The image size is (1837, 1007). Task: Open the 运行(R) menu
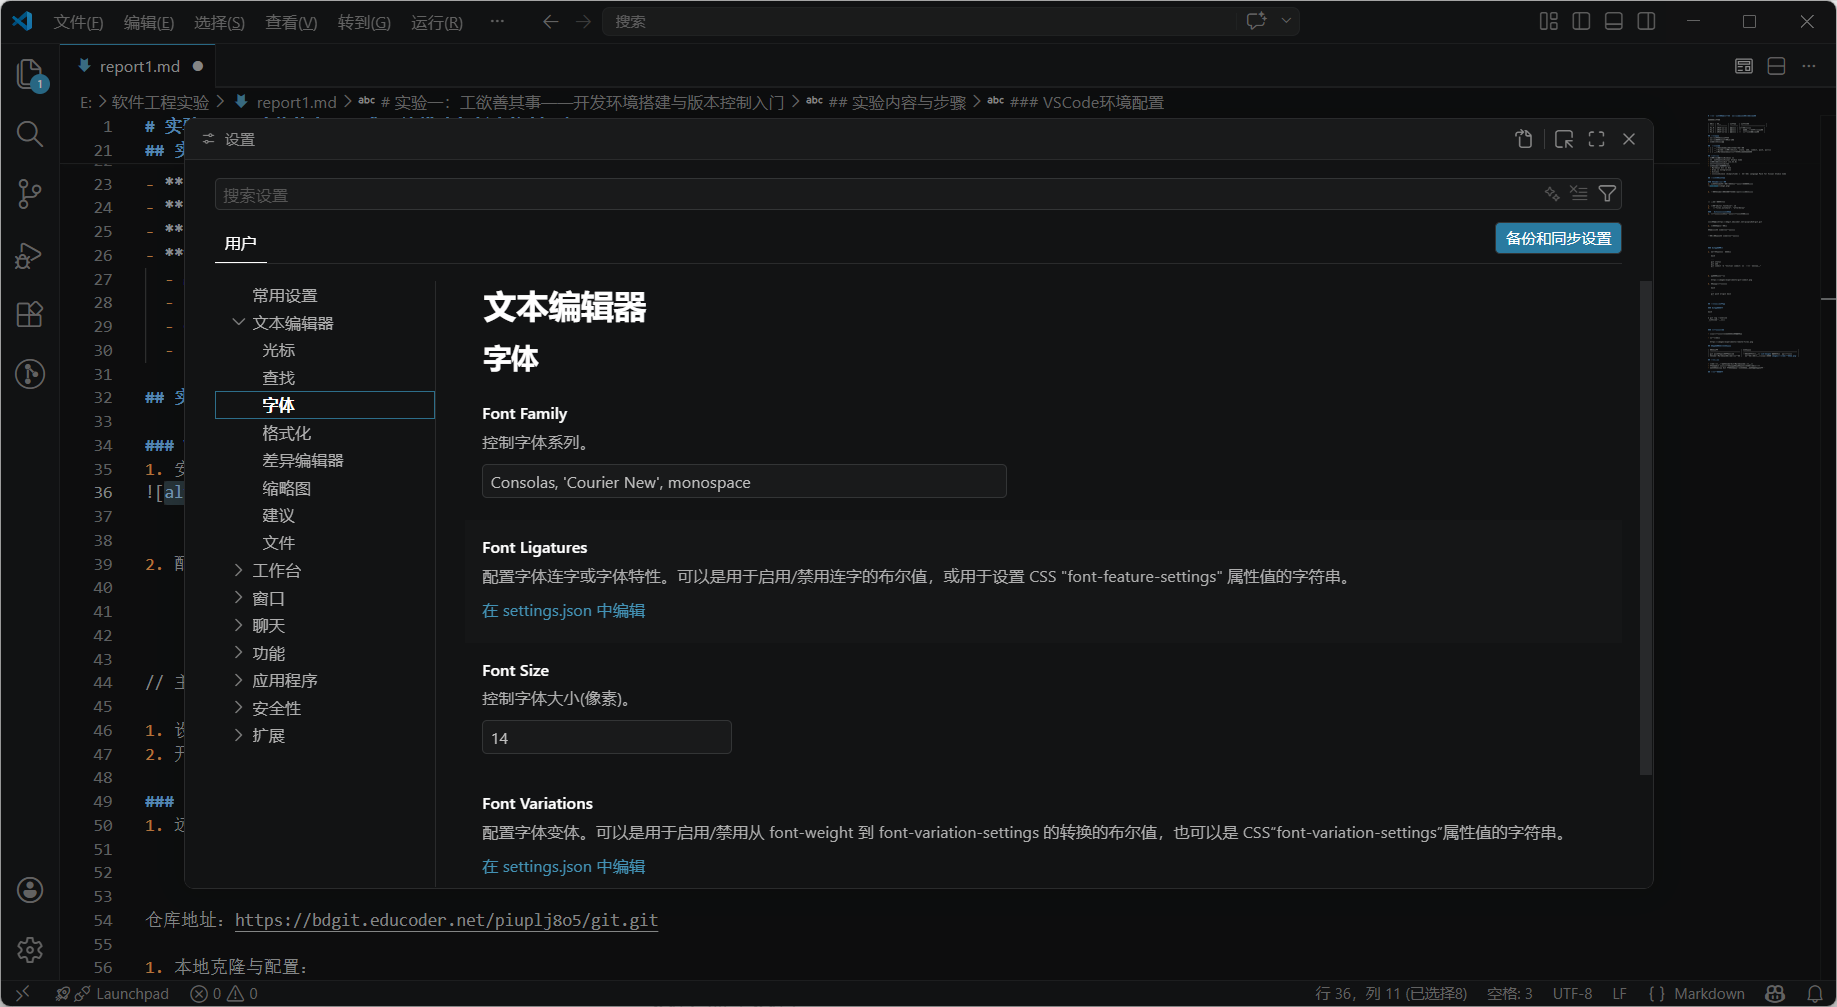[437, 22]
